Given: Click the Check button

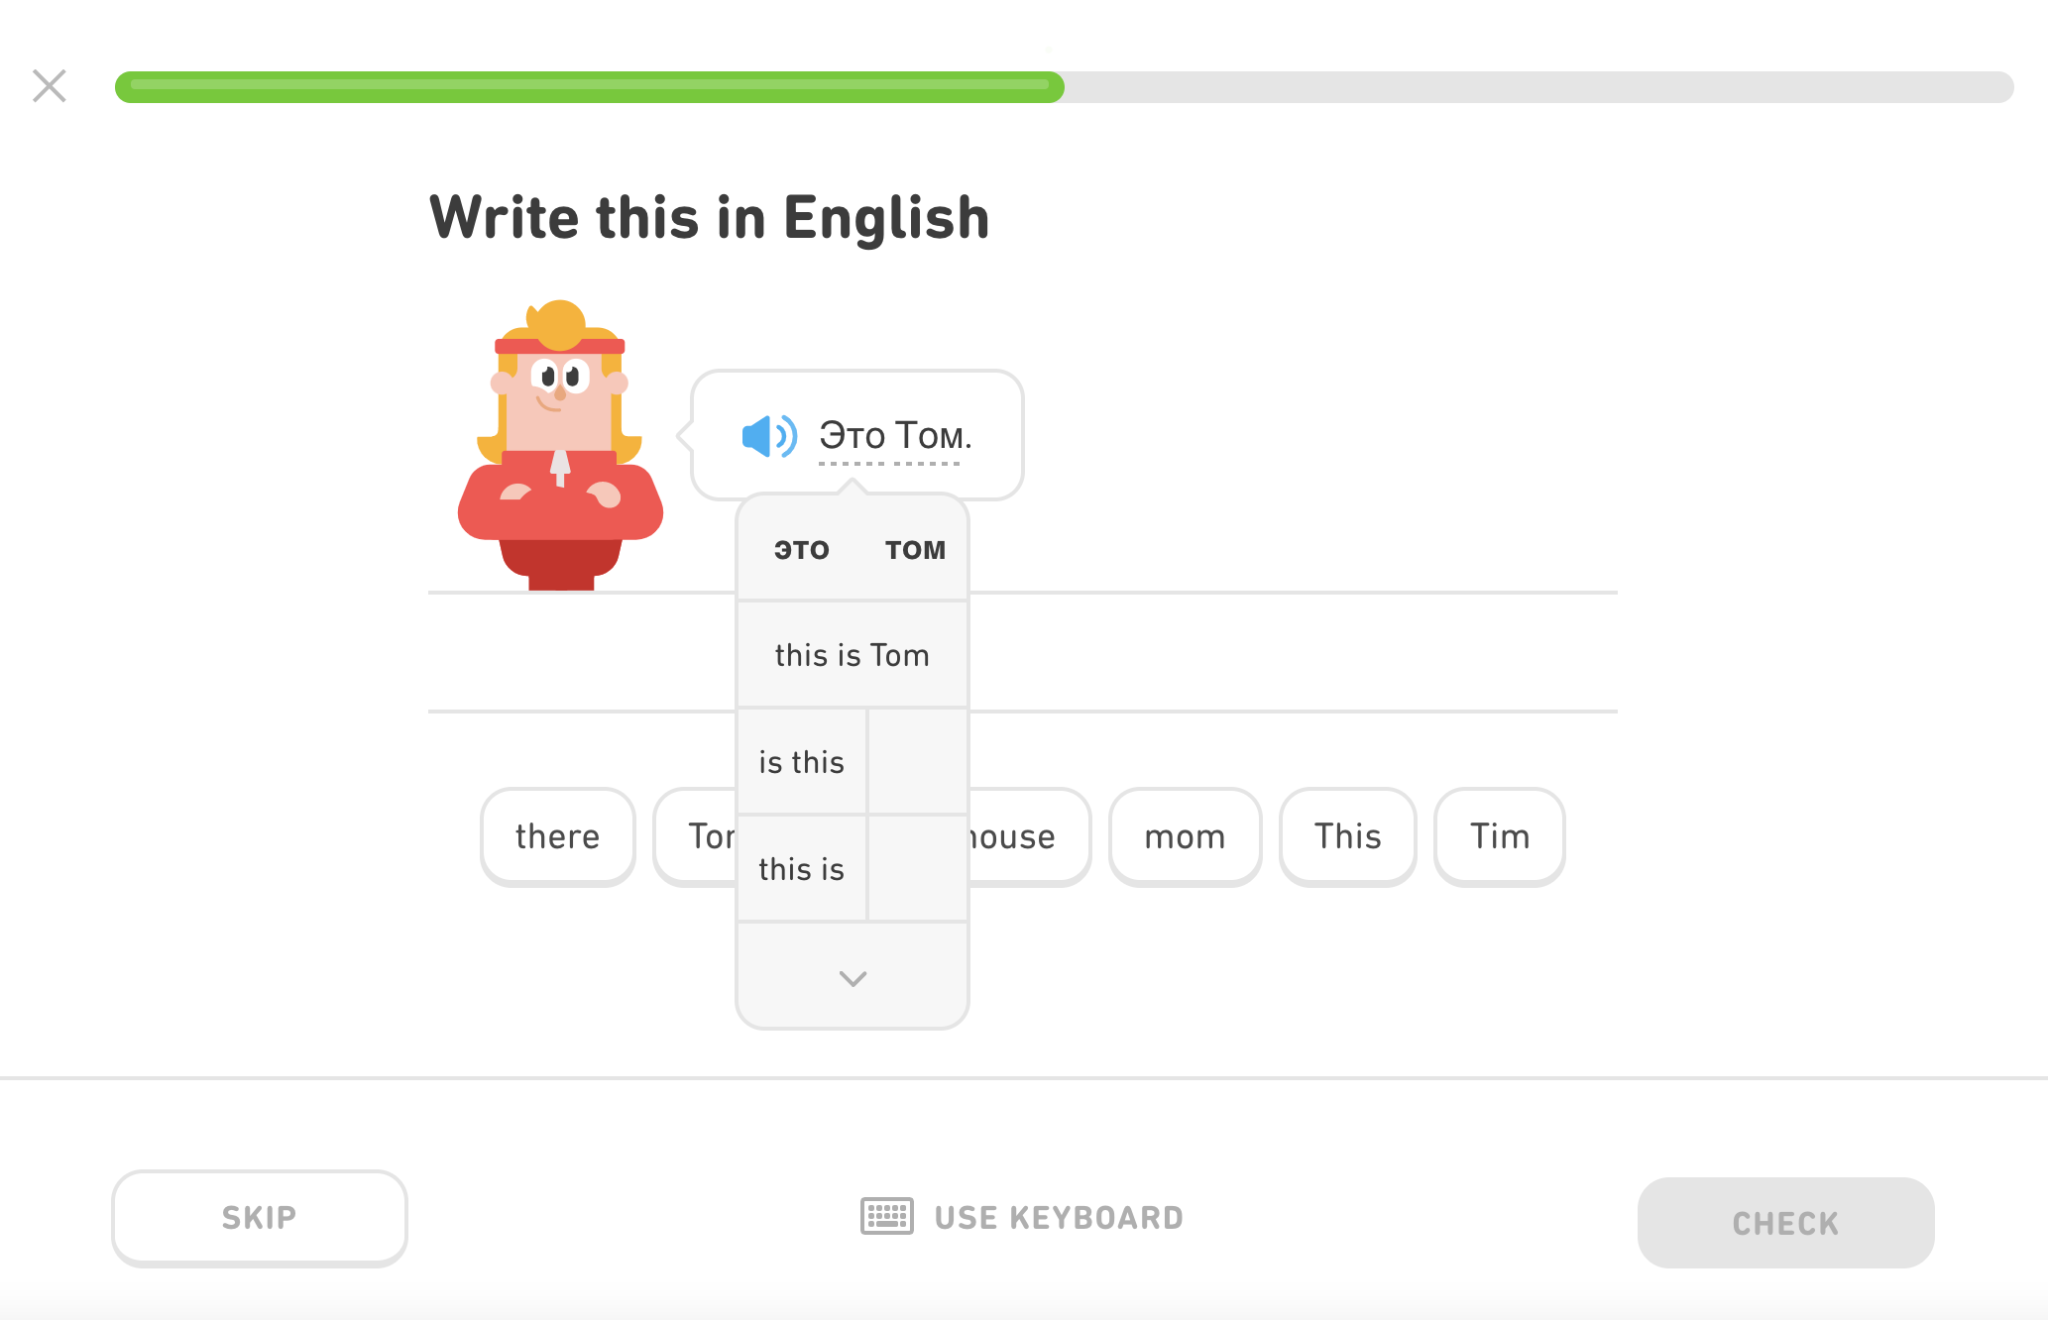Looking at the screenshot, I should pyautogui.click(x=1785, y=1222).
